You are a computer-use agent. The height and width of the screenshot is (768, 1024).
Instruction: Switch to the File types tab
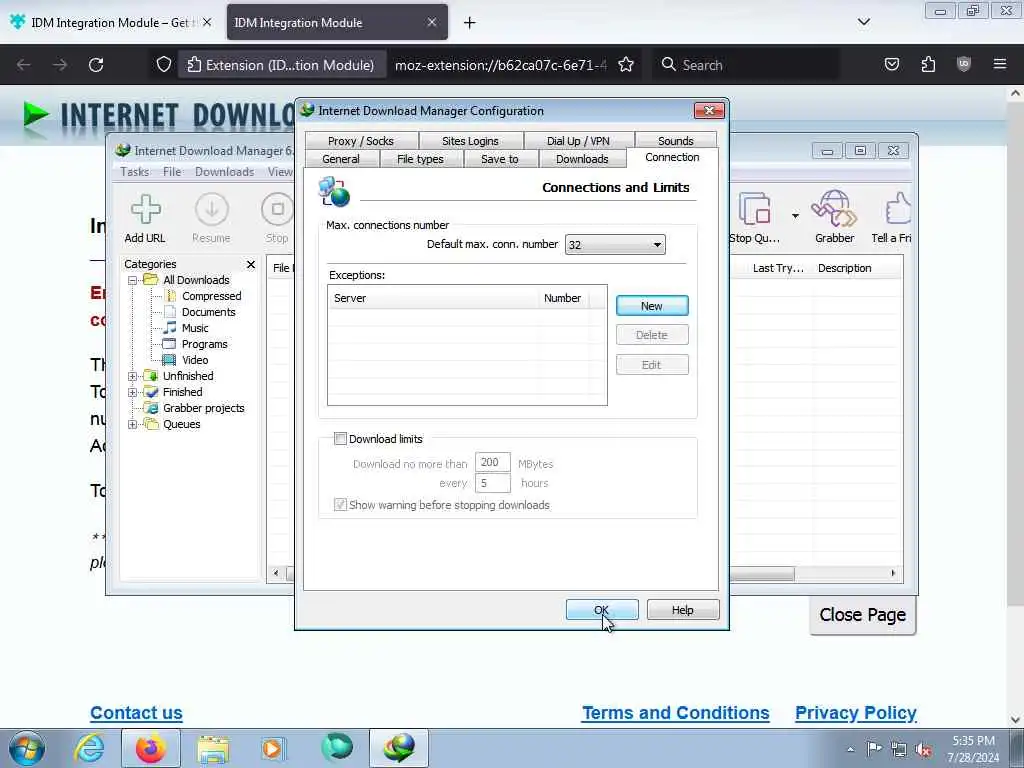tap(420, 159)
